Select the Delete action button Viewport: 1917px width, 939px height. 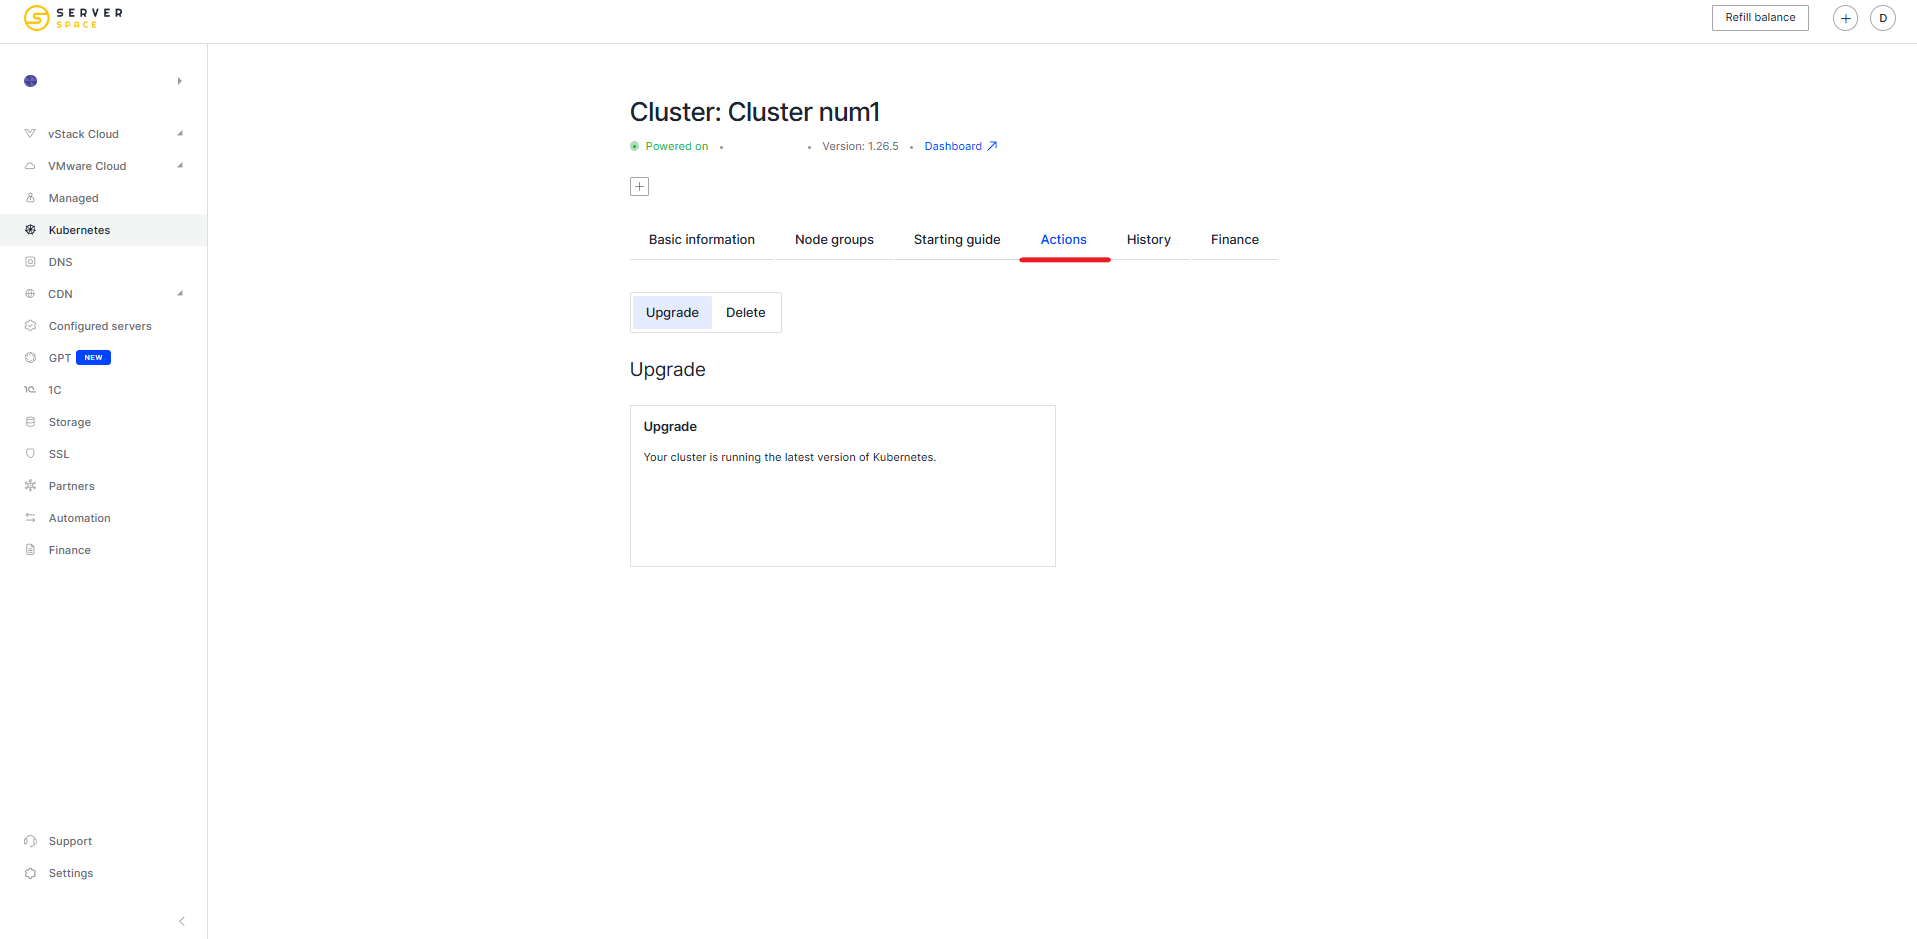[x=746, y=313]
